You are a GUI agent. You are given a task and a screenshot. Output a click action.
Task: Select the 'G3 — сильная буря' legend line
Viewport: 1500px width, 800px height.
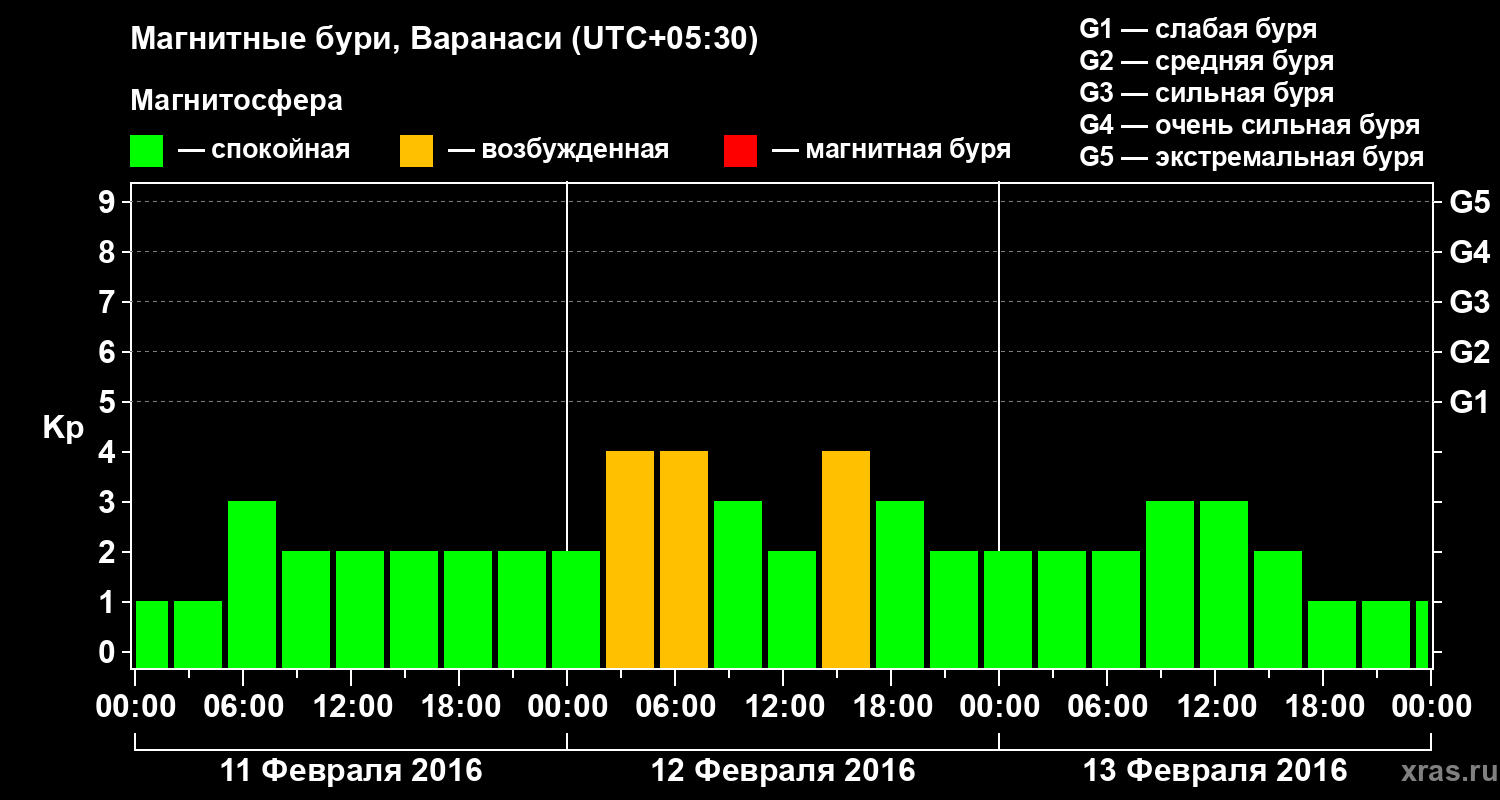[1207, 93]
